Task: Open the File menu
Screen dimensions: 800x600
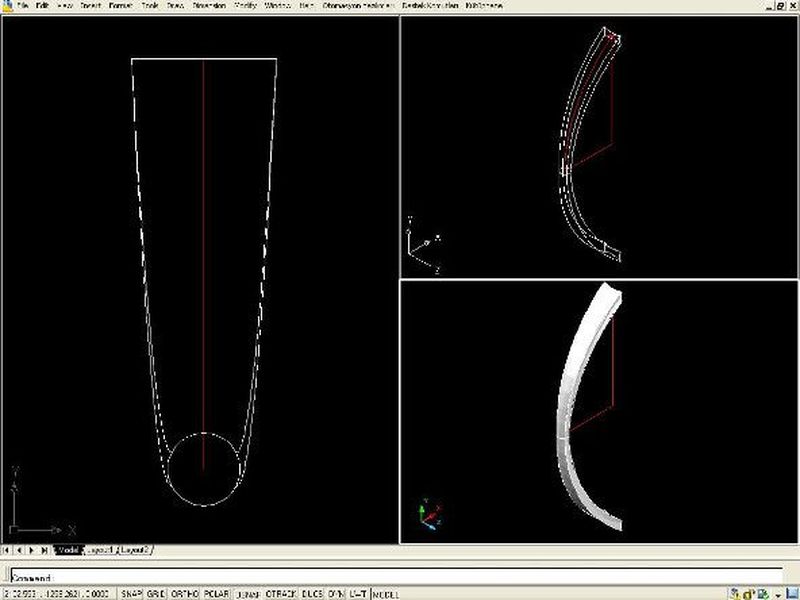Action: 22,6
